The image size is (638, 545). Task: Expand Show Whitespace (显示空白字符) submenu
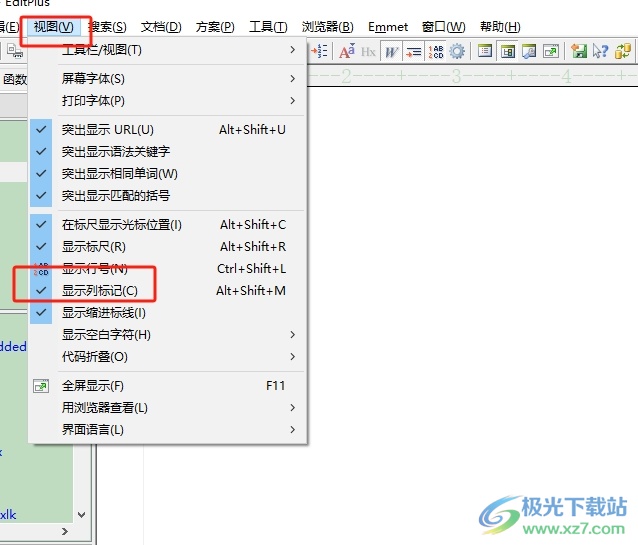168,335
